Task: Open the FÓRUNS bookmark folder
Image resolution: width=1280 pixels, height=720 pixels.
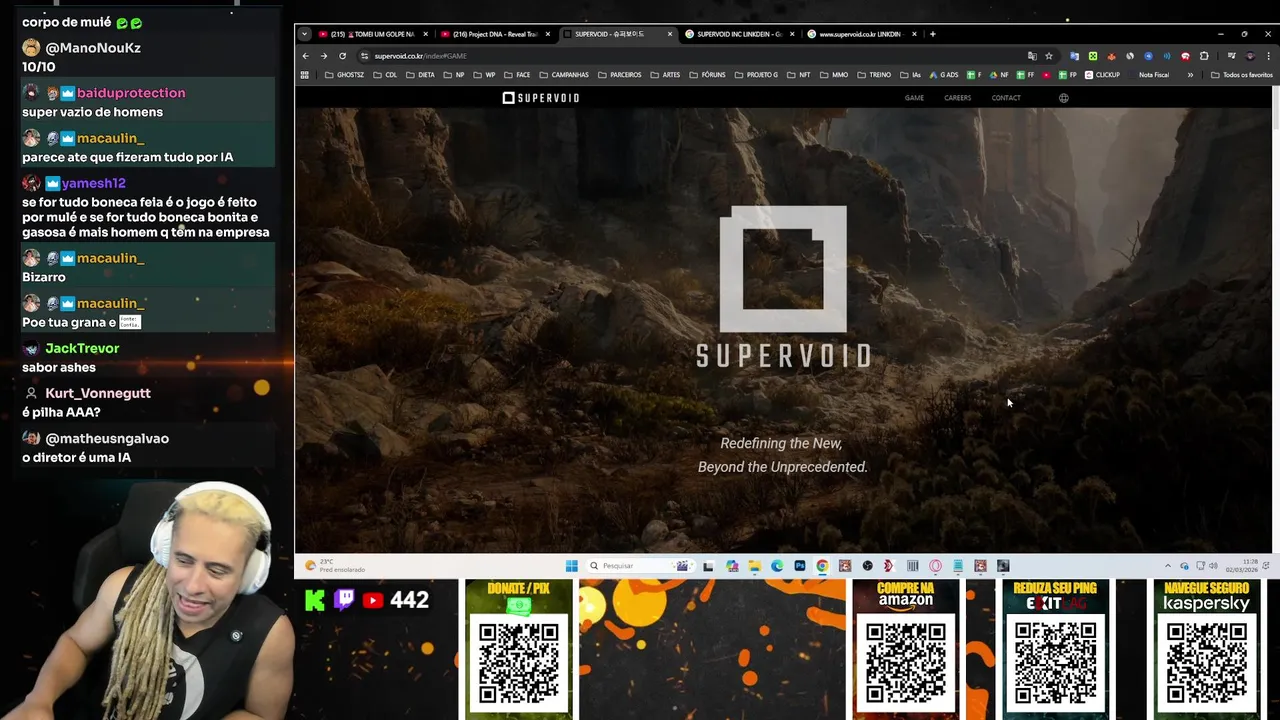Action: coord(707,75)
